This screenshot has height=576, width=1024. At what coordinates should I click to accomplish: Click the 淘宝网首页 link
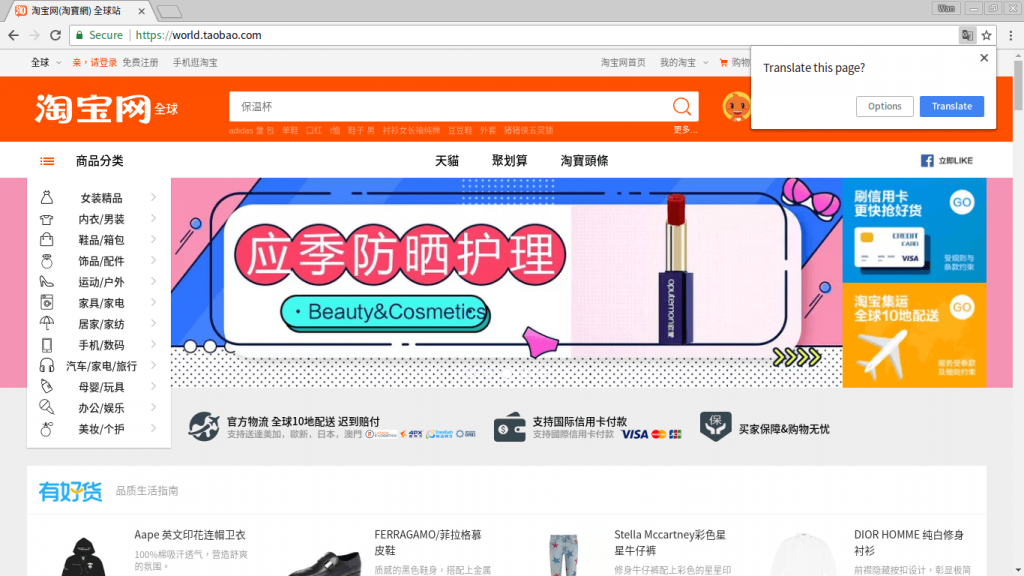623,63
